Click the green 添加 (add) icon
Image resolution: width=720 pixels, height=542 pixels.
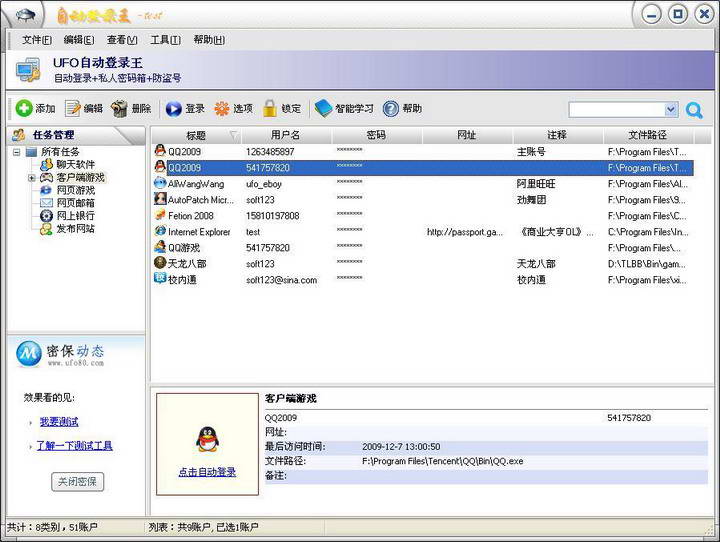(24, 108)
